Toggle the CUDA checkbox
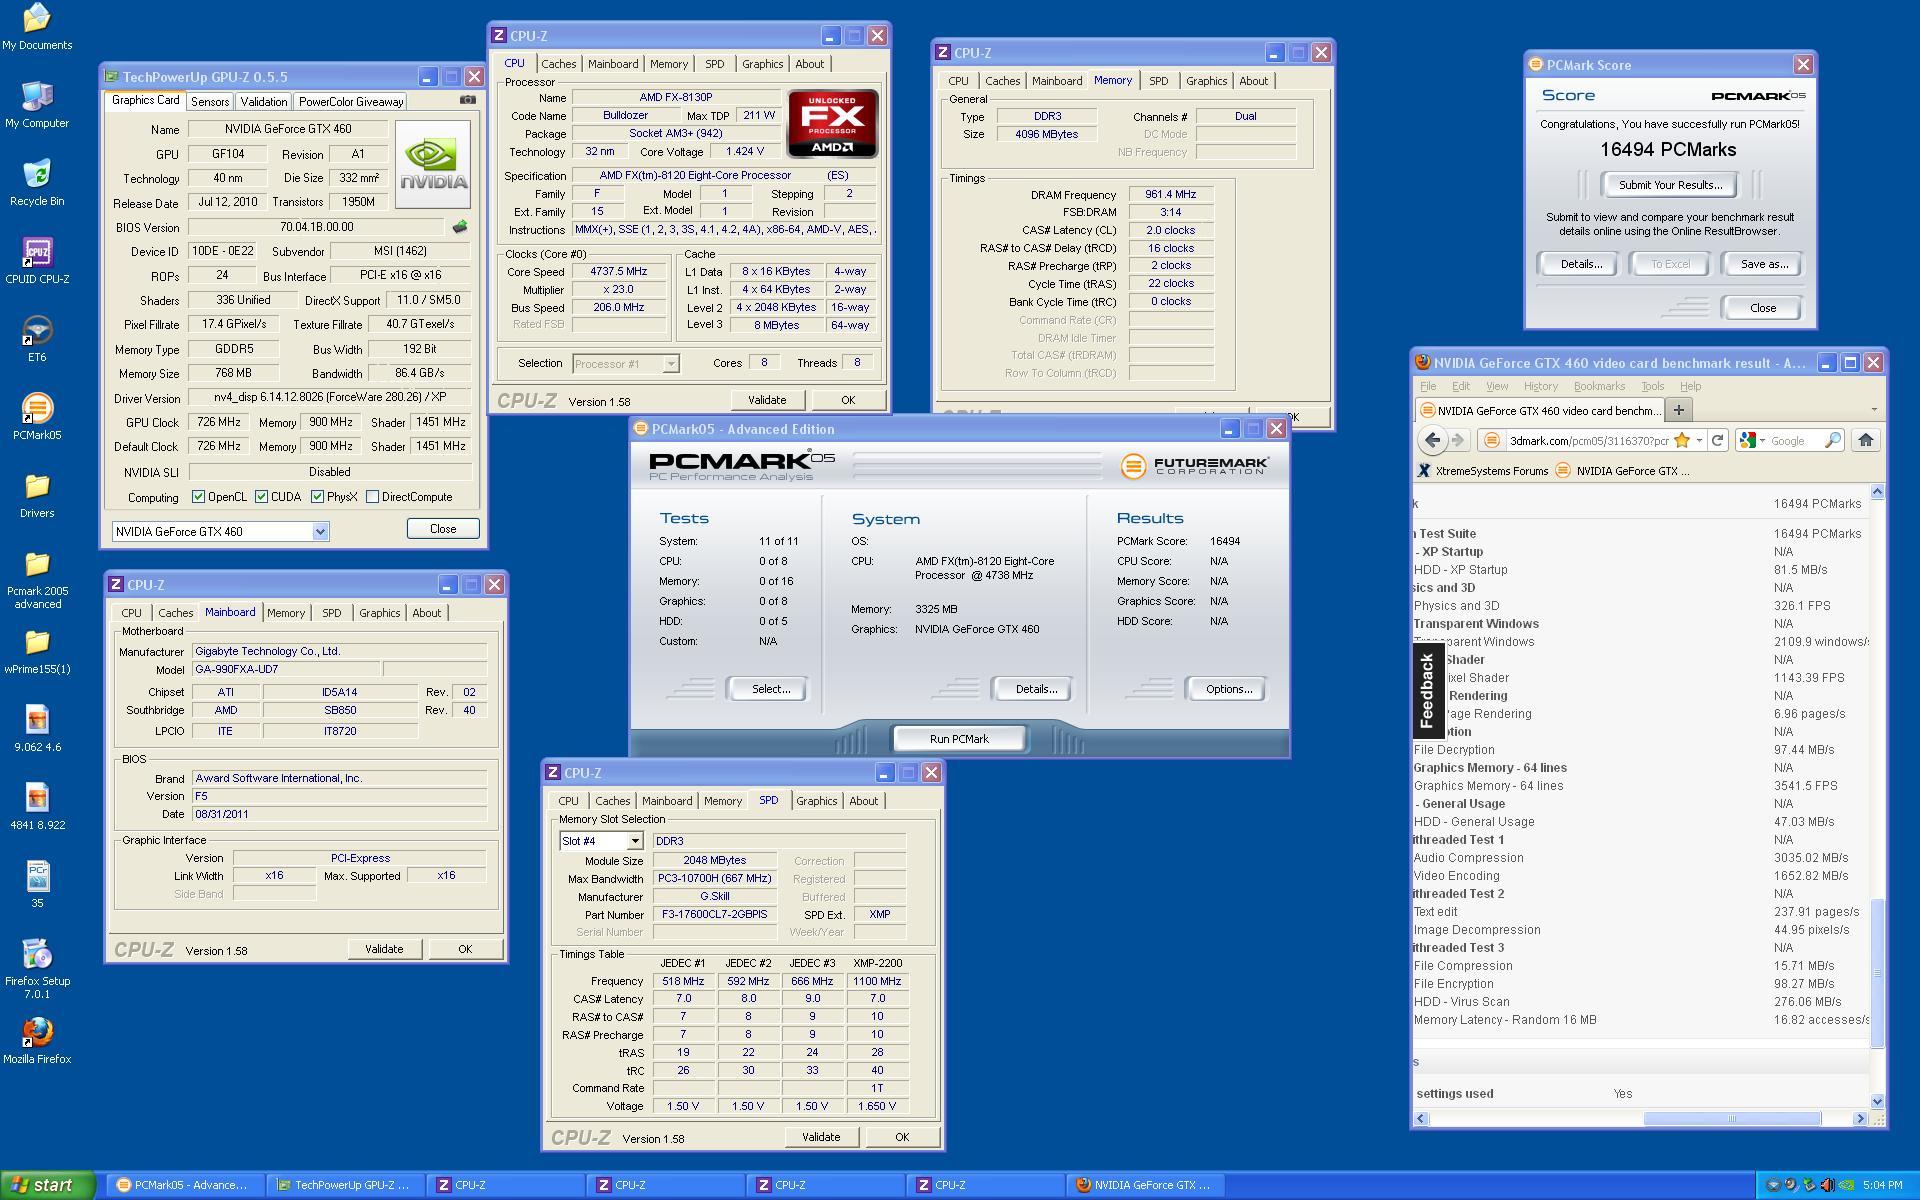The width and height of the screenshot is (1920, 1200). click(x=261, y=497)
